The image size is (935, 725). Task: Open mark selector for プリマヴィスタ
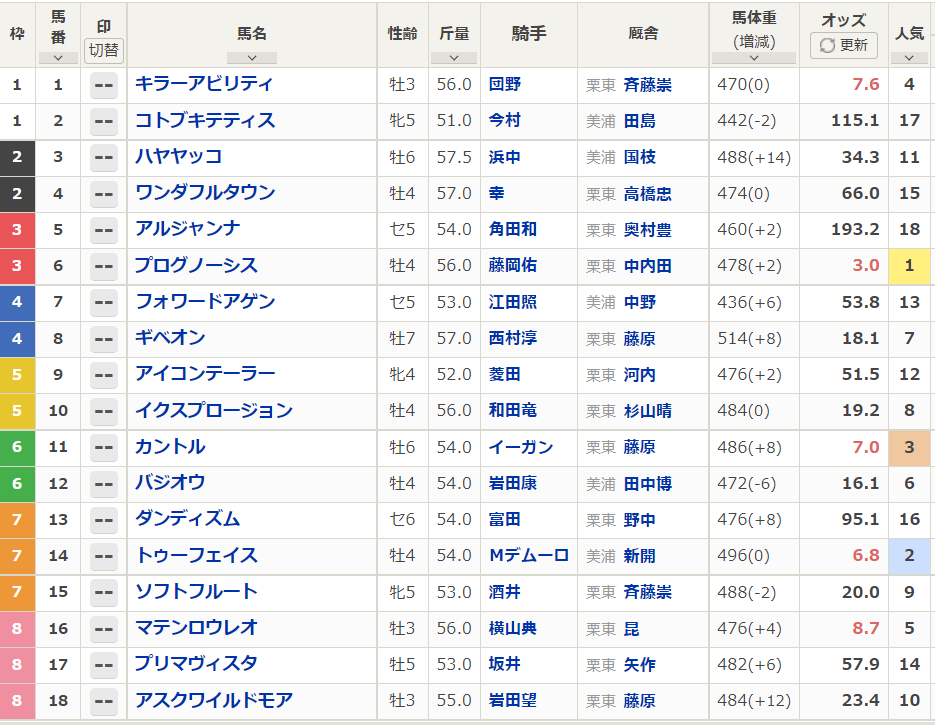(x=104, y=665)
